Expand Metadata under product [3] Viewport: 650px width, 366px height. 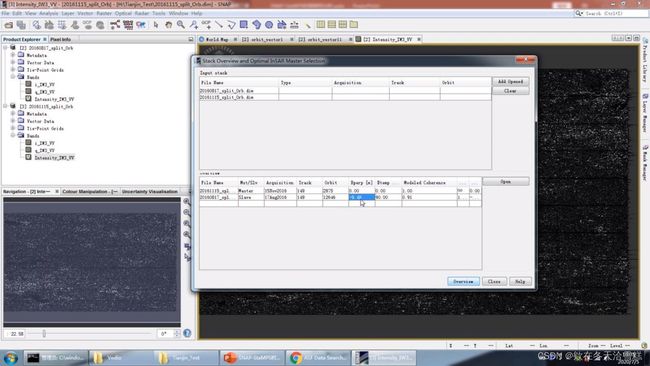[x=13, y=114]
